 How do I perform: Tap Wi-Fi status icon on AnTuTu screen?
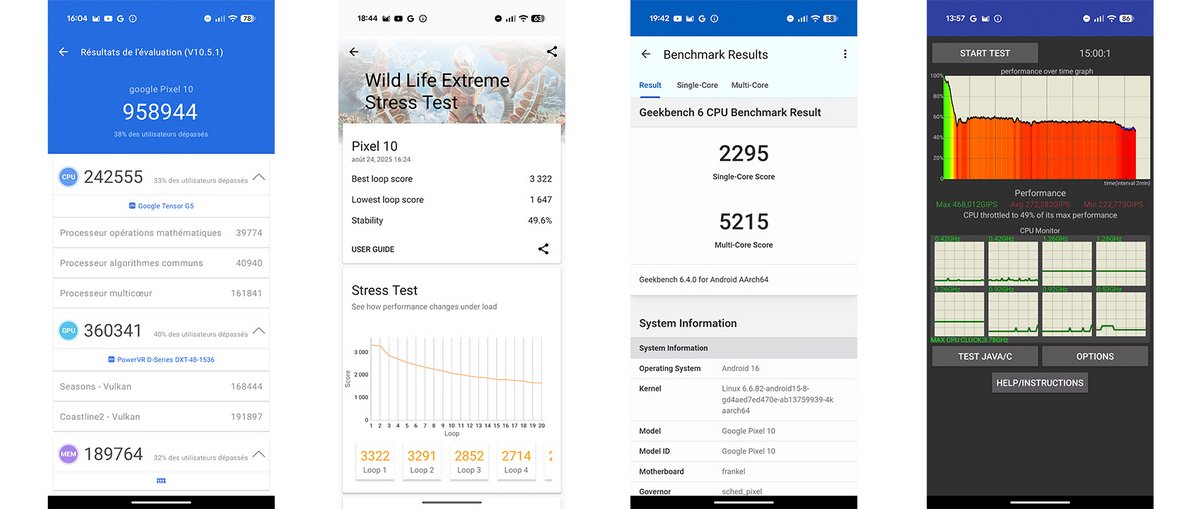(x=232, y=19)
